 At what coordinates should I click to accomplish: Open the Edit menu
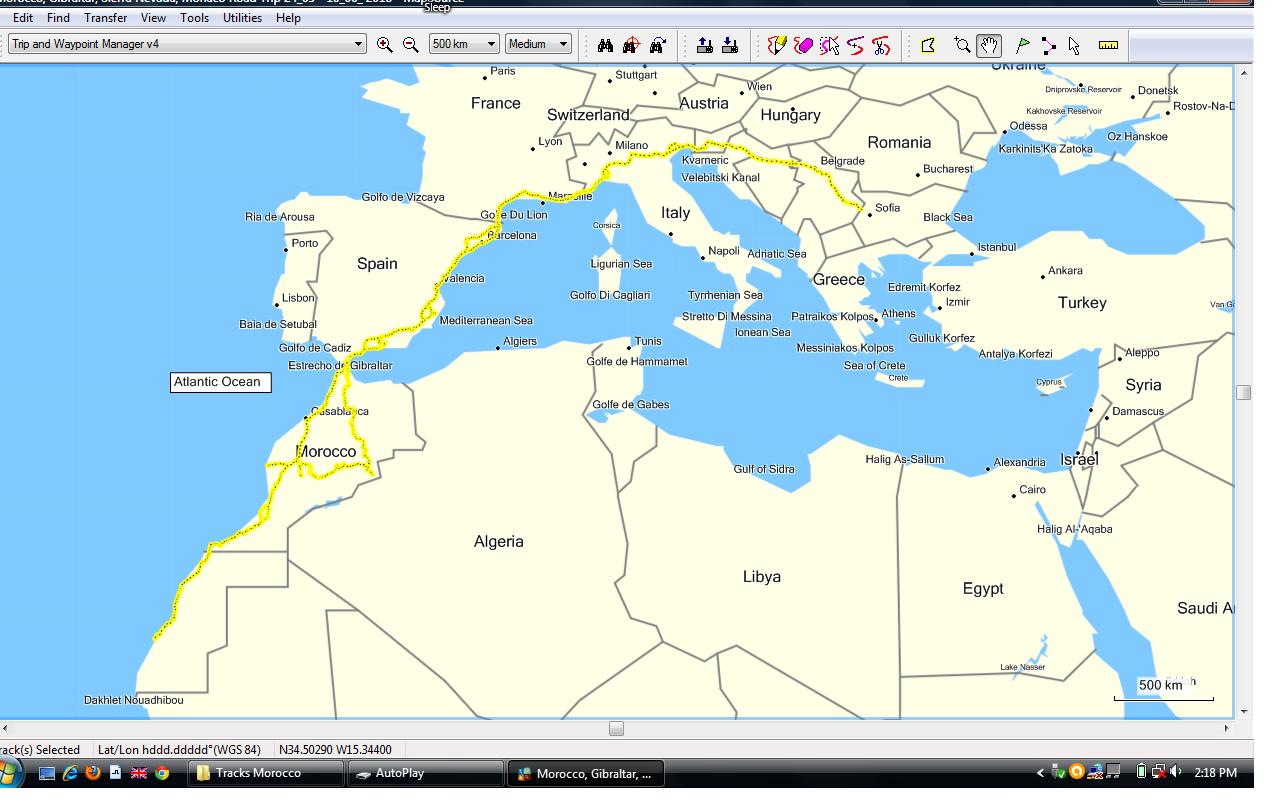(x=22, y=18)
